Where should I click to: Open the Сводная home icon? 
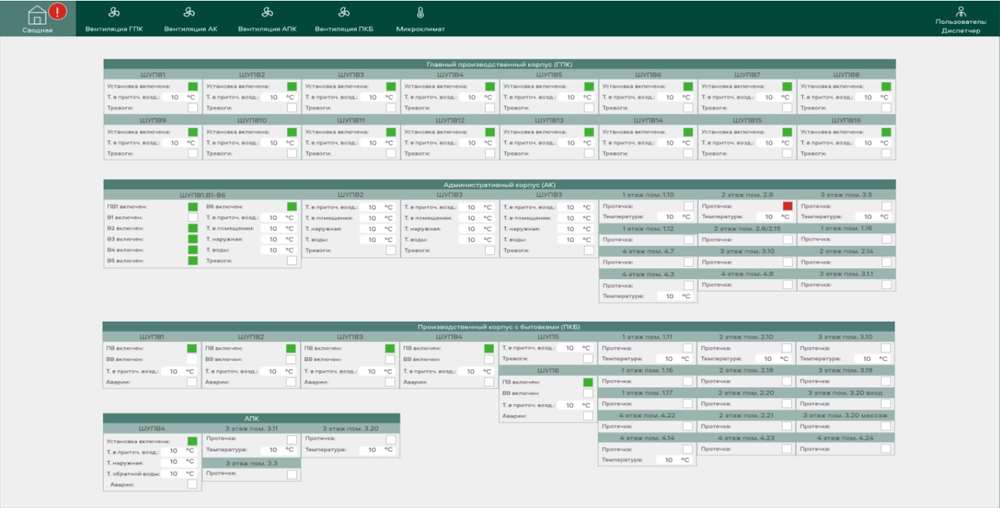(37, 14)
